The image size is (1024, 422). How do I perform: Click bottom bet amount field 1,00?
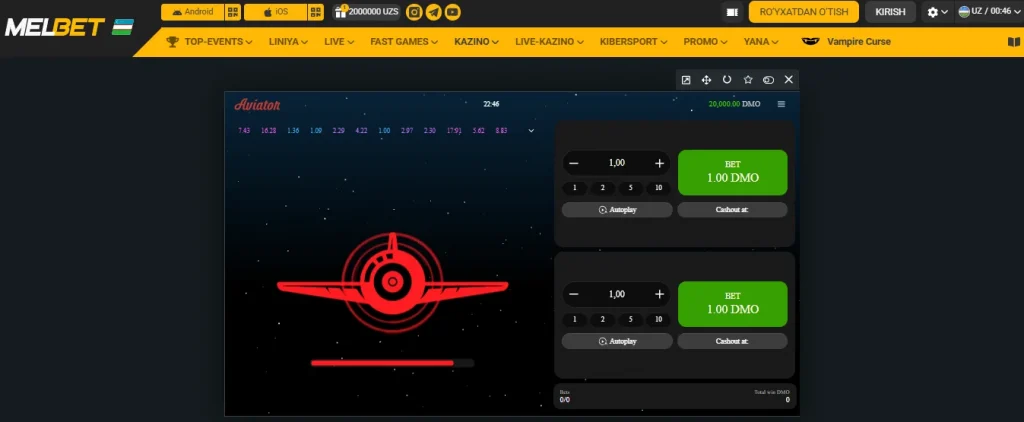click(x=616, y=295)
